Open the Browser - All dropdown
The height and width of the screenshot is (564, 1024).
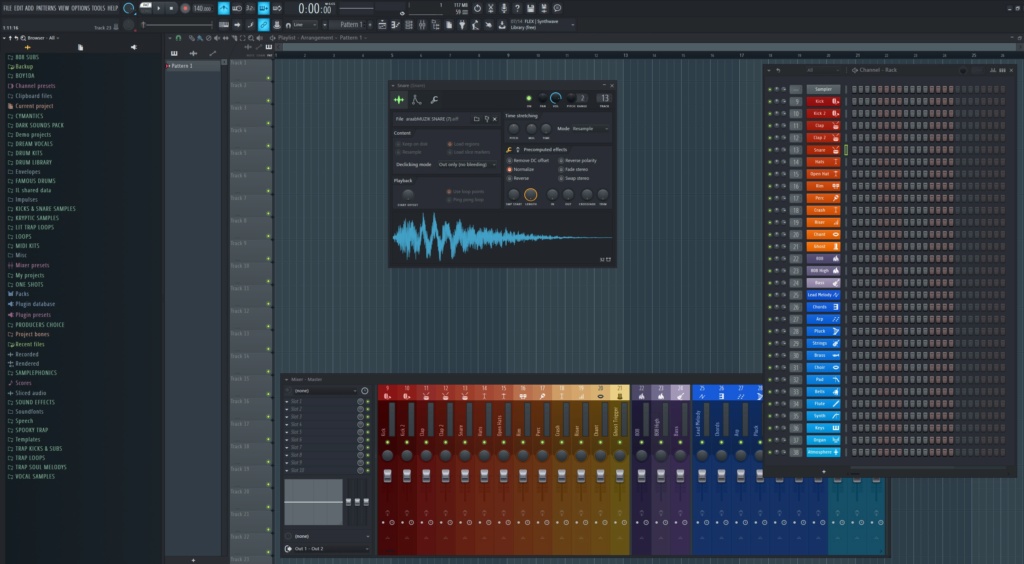pyautogui.click(x=44, y=38)
